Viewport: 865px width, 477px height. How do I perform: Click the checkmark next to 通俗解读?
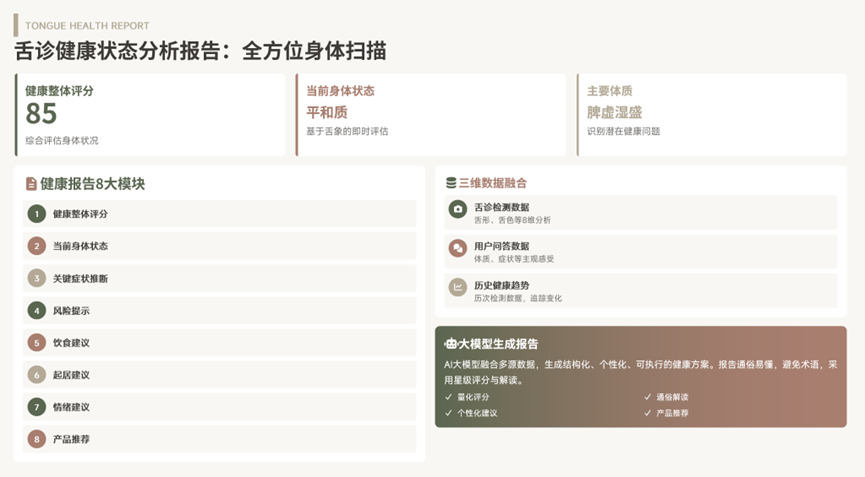tap(647, 397)
